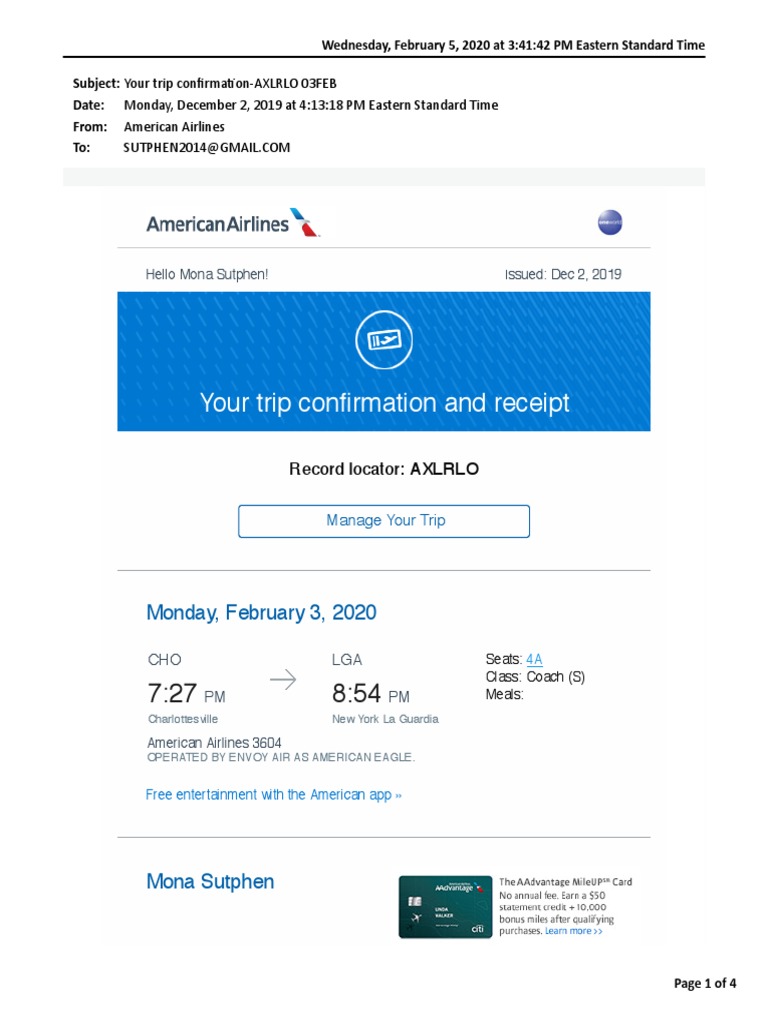Click the arrow between CHO and LGA
This screenshot has height=1024, width=768.
tap(283, 680)
